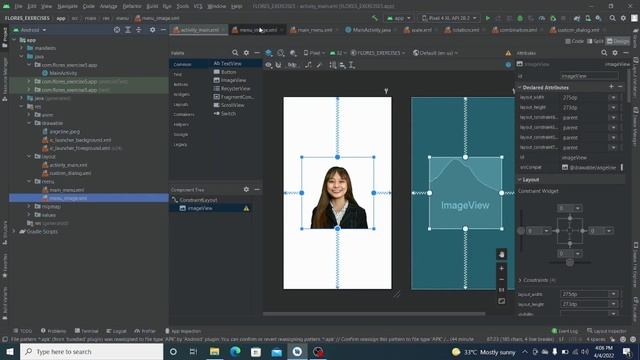Open Attributes panel gear settings

pyautogui.click(x=615, y=53)
